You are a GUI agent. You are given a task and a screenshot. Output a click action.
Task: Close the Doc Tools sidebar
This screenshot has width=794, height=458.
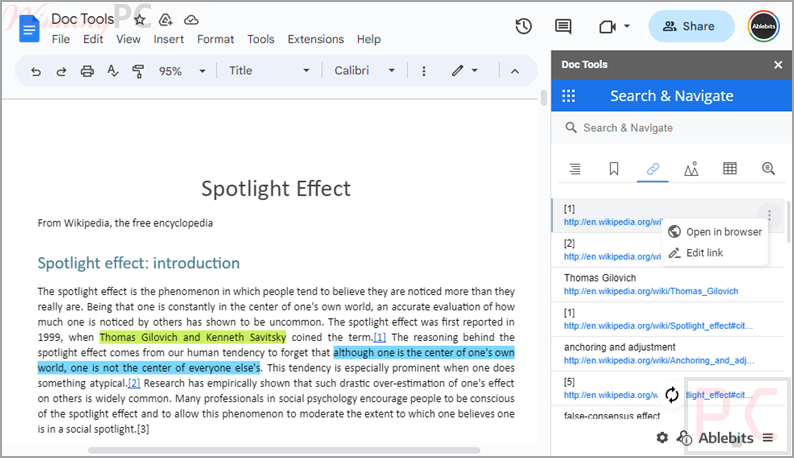click(x=778, y=64)
